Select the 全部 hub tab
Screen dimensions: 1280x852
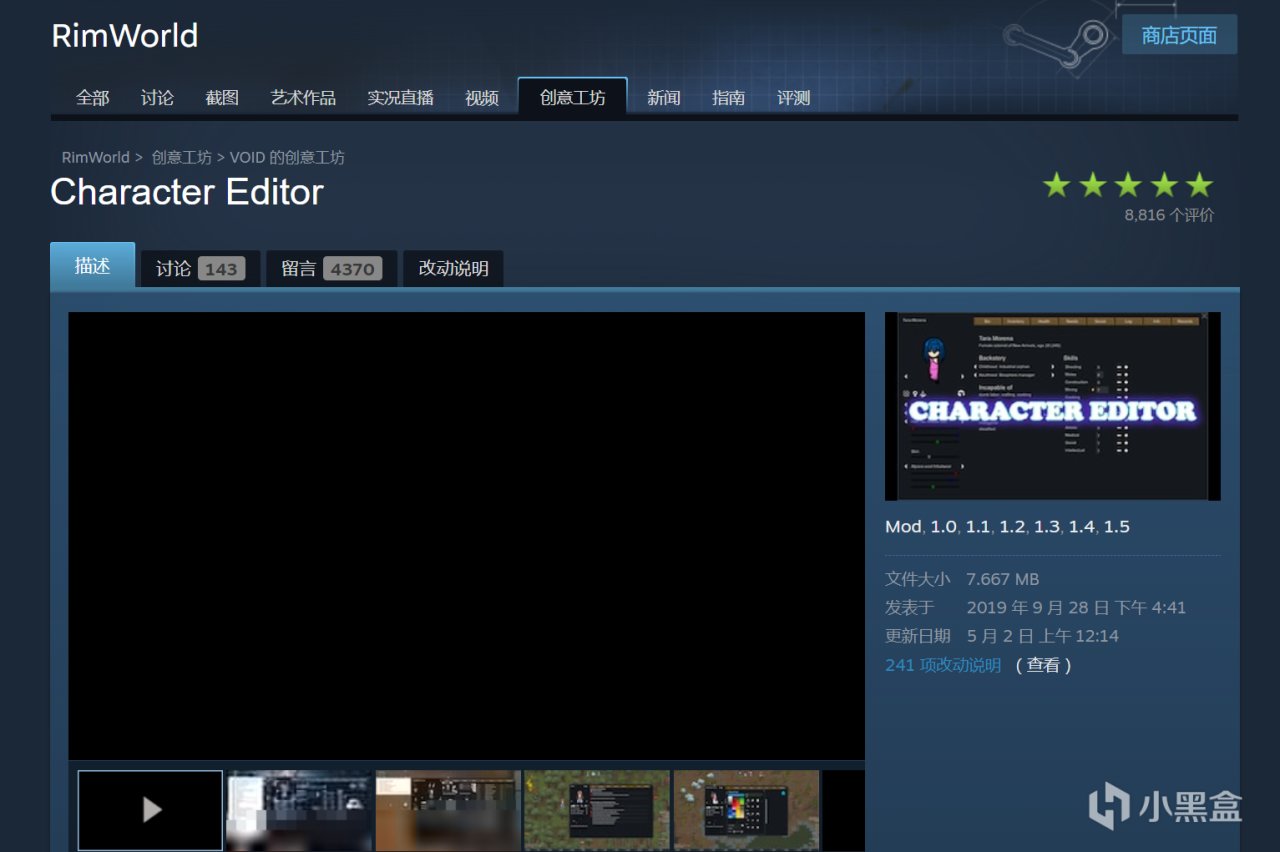[93, 98]
